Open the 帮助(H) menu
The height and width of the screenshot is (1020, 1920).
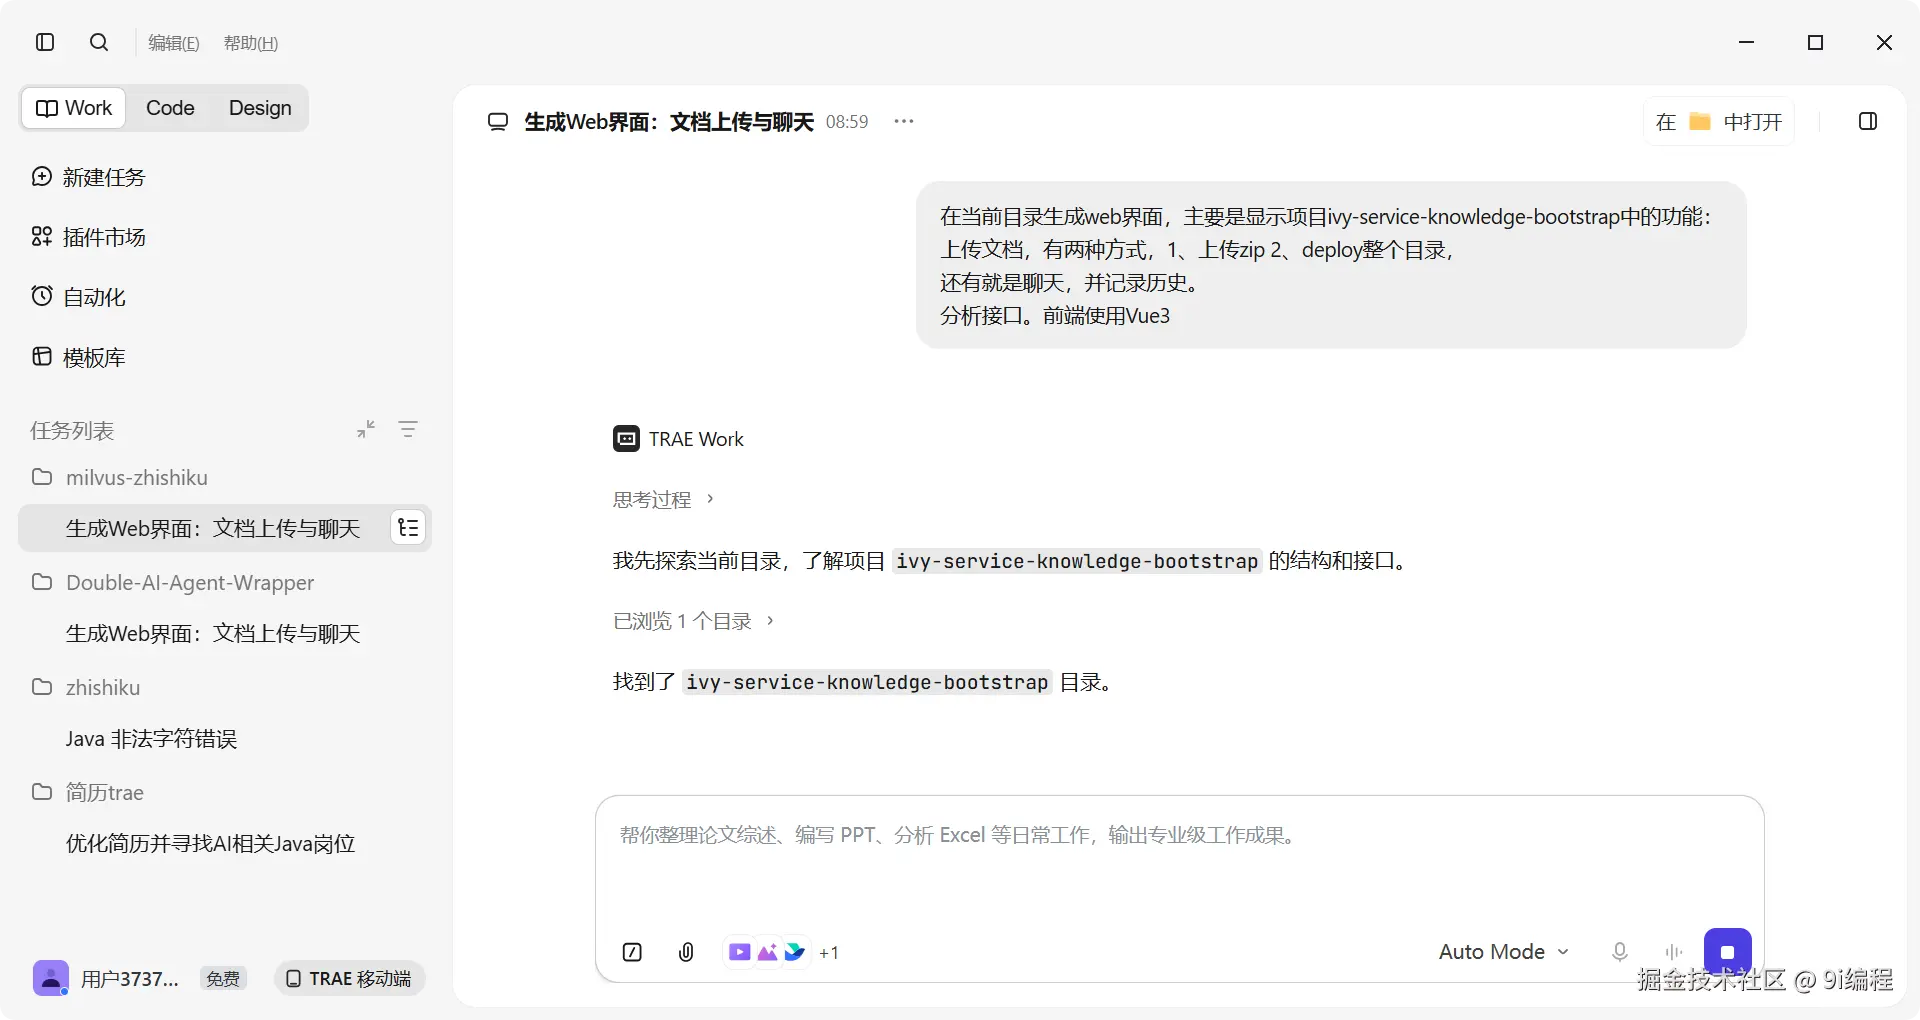[251, 43]
